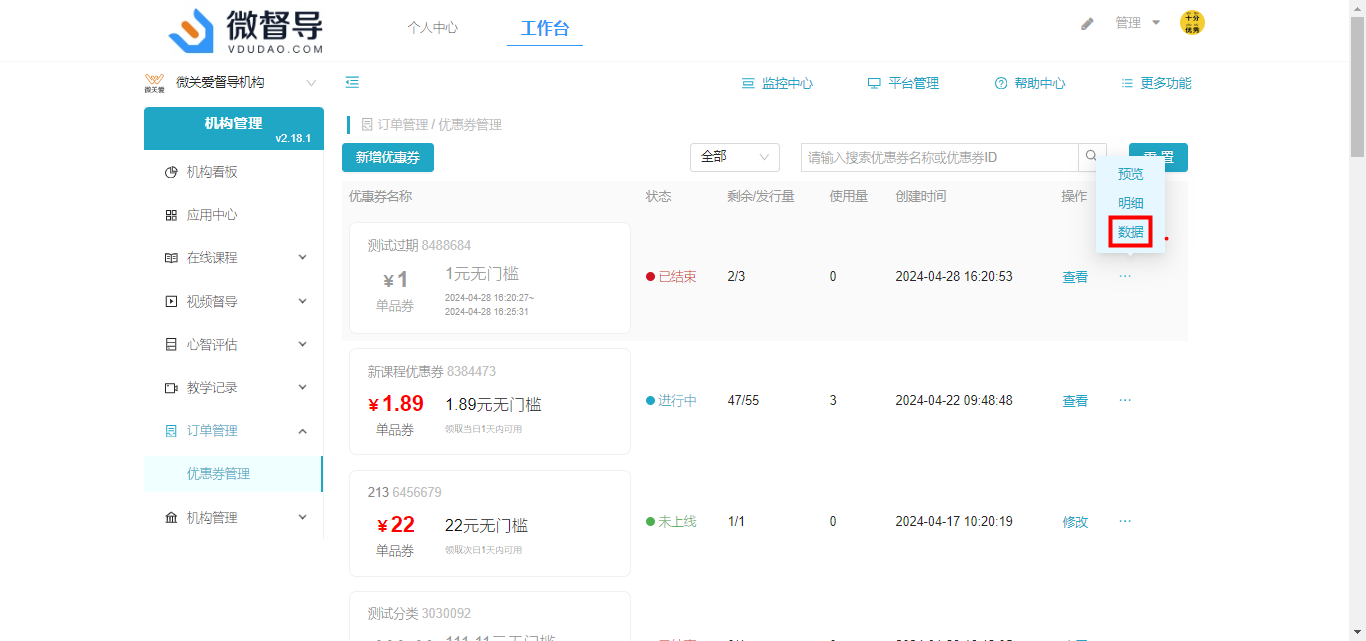Viewport: 1366px width, 641px height.
Task: Open the 全部 status filter dropdown
Action: point(735,157)
